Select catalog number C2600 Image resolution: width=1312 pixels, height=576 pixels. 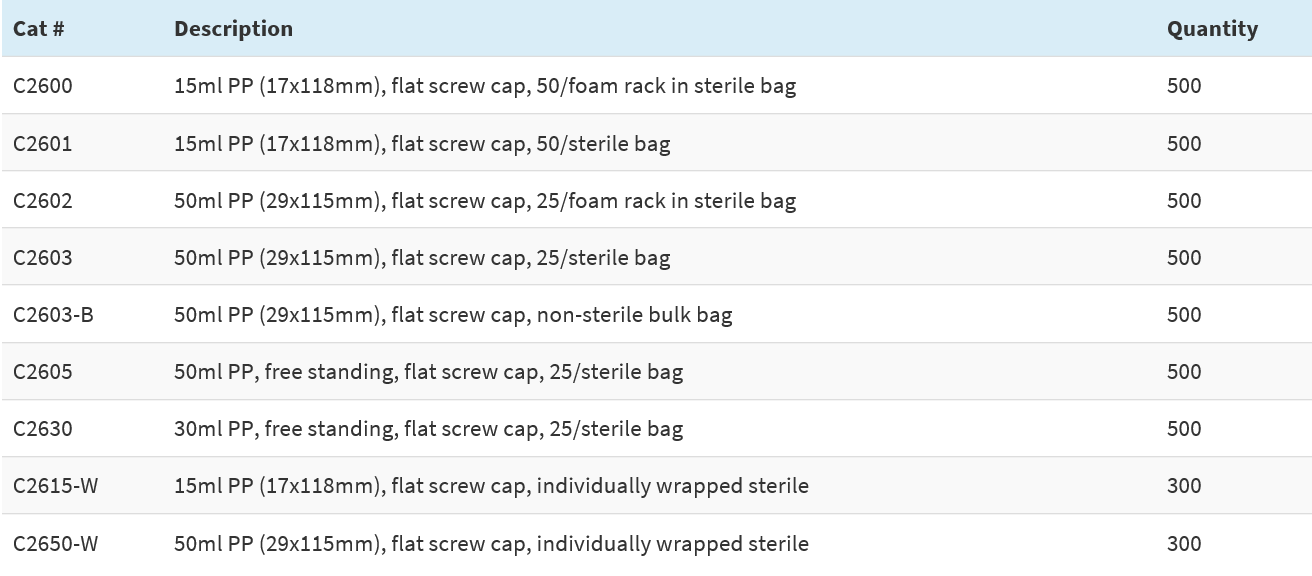click(x=43, y=86)
